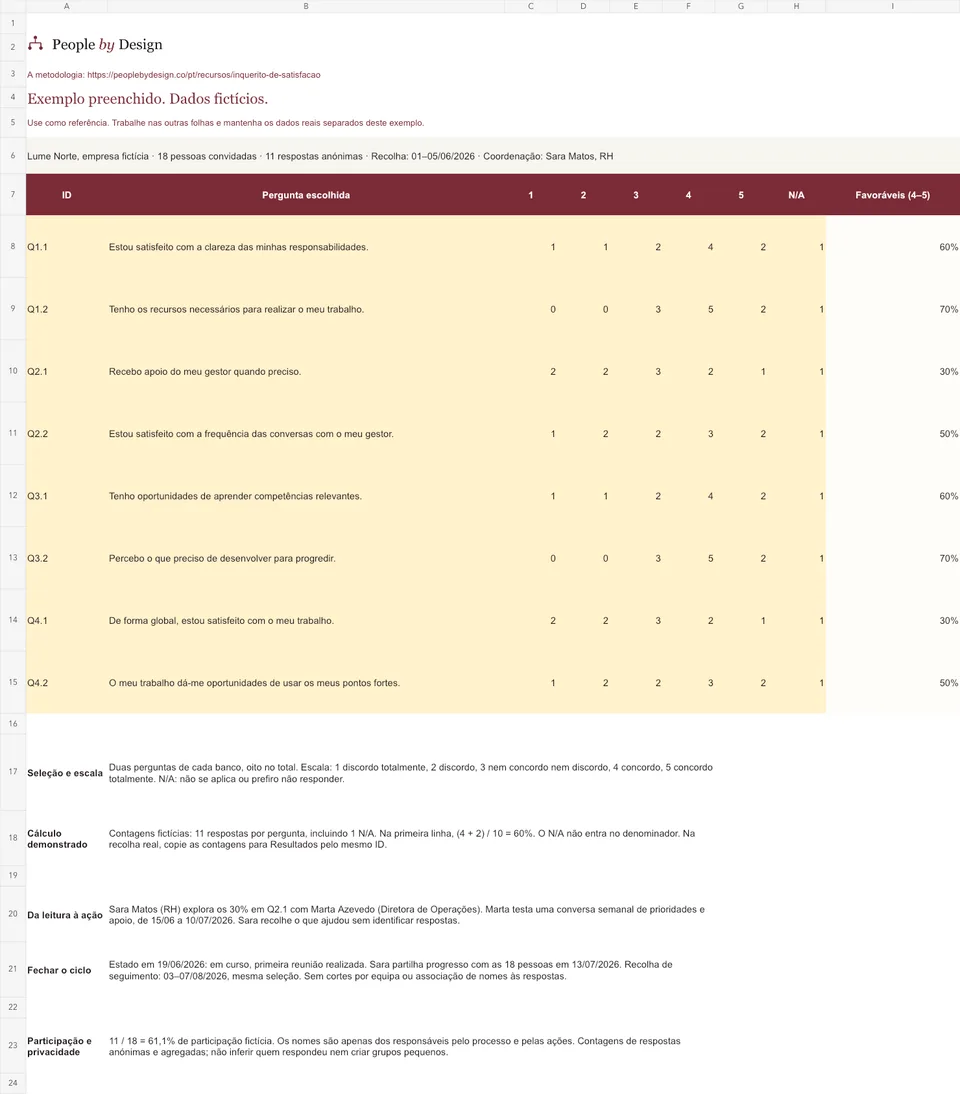Click the 'Use como referência' instruction text

[225, 123]
